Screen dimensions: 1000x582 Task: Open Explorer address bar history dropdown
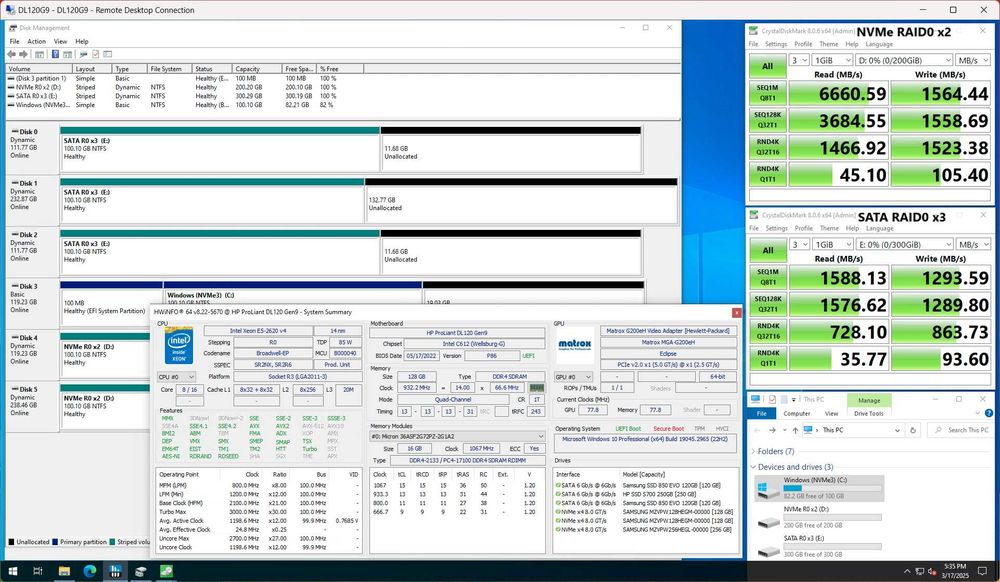(897, 430)
